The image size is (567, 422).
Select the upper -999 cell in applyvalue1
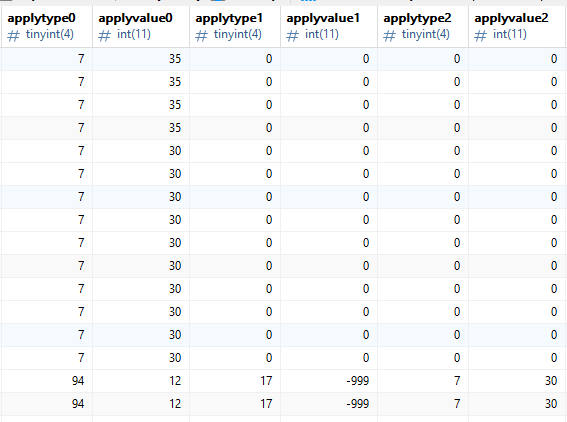coord(329,381)
